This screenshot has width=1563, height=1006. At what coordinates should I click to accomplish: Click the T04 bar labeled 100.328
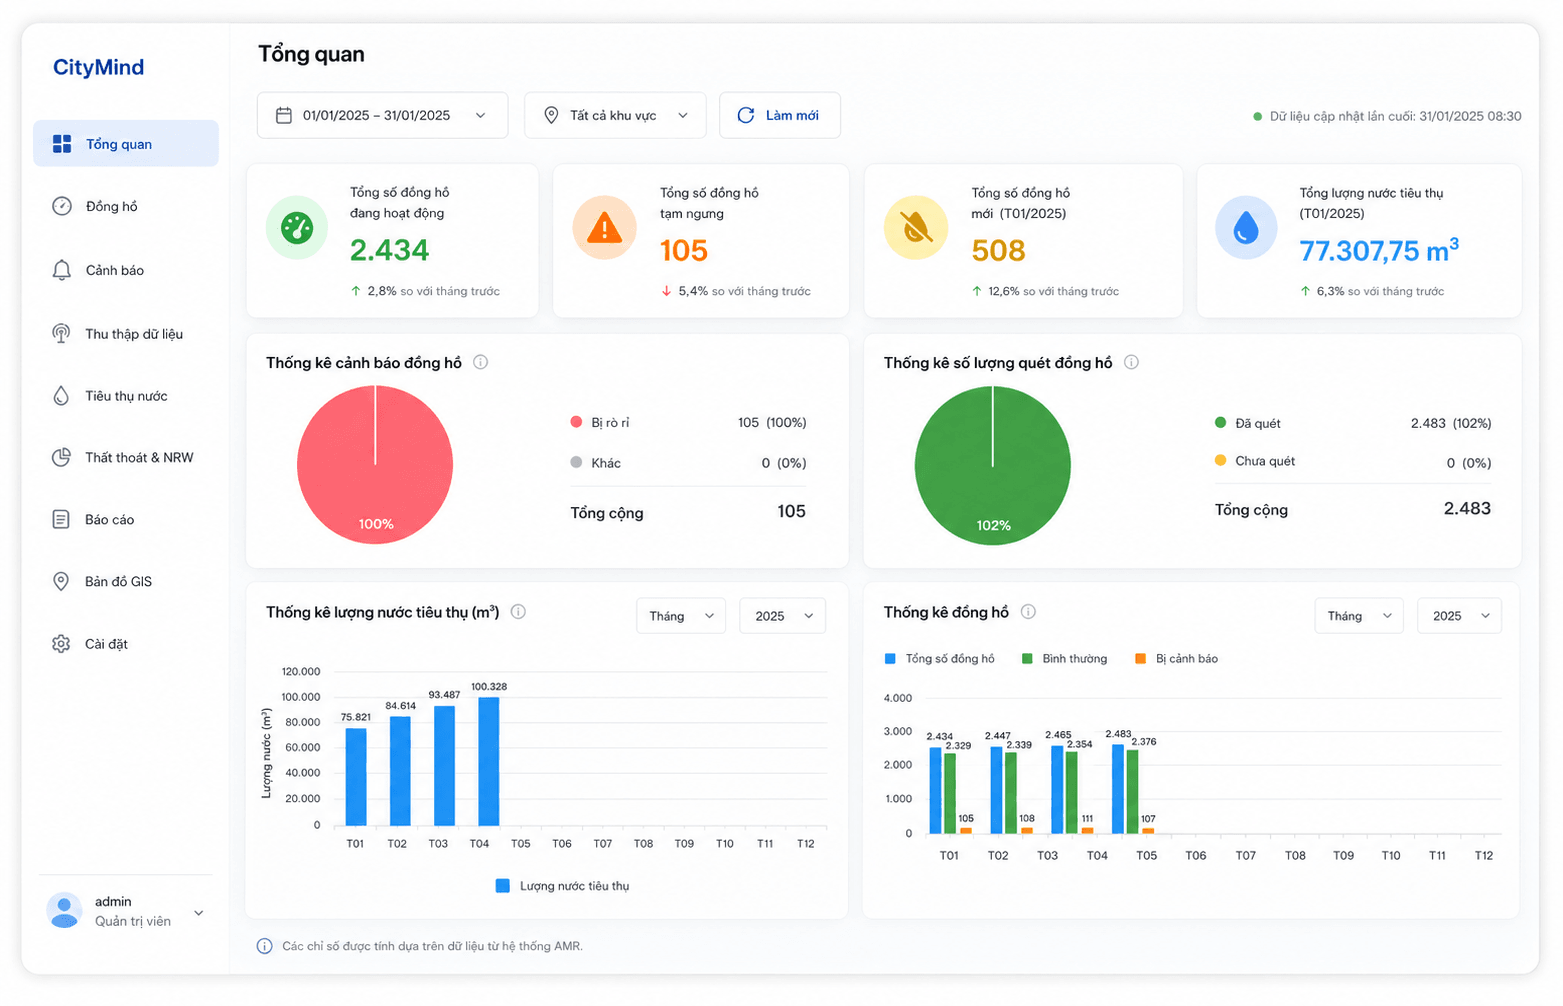[x=489, y=761]
